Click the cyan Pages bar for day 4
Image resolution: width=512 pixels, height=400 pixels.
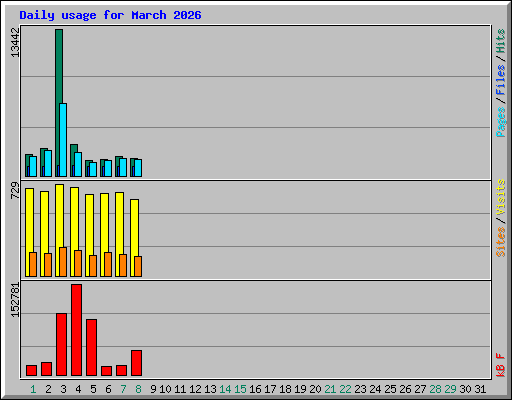pos(78,165)
